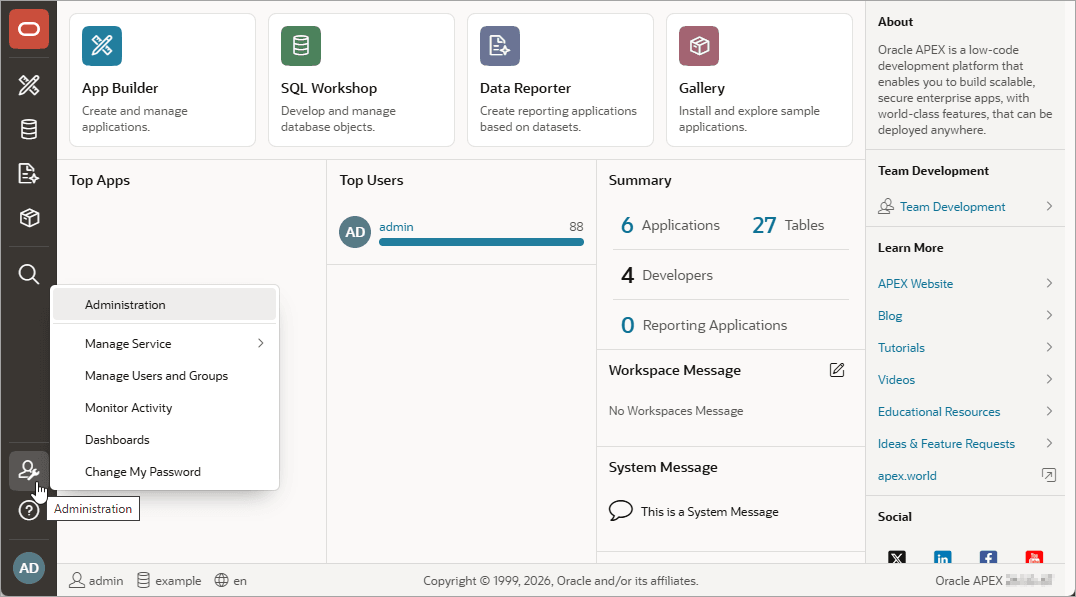Click the AD account avatar in the sidebar
This screenshot has height=597, width=1076.
click(29, 568)
